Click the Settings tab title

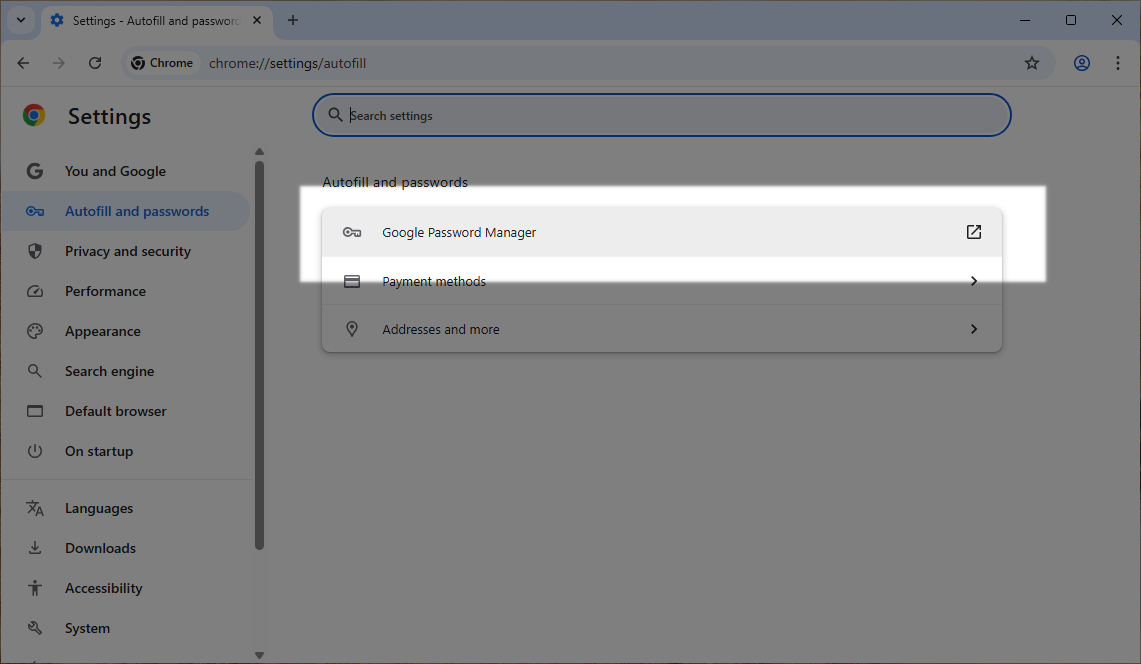click(155, 20)
